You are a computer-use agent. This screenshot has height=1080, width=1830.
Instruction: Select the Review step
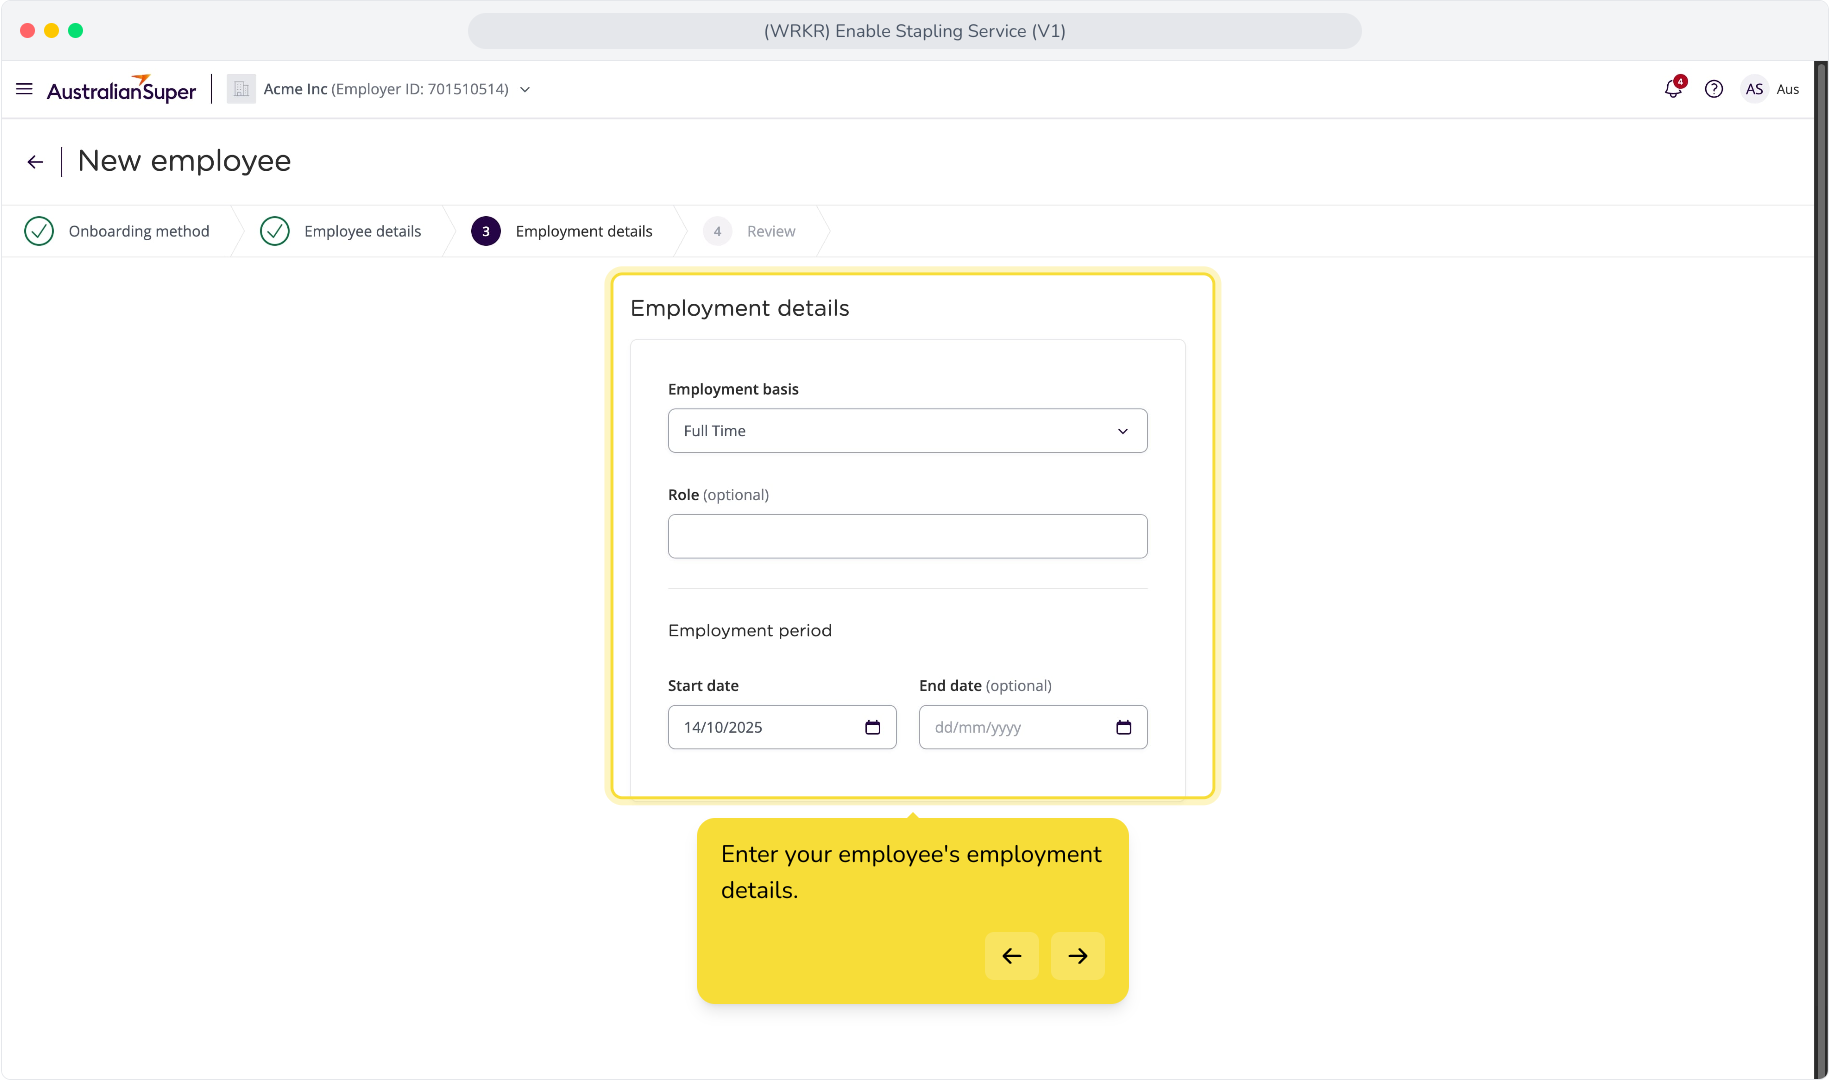[x=750, y=231]
